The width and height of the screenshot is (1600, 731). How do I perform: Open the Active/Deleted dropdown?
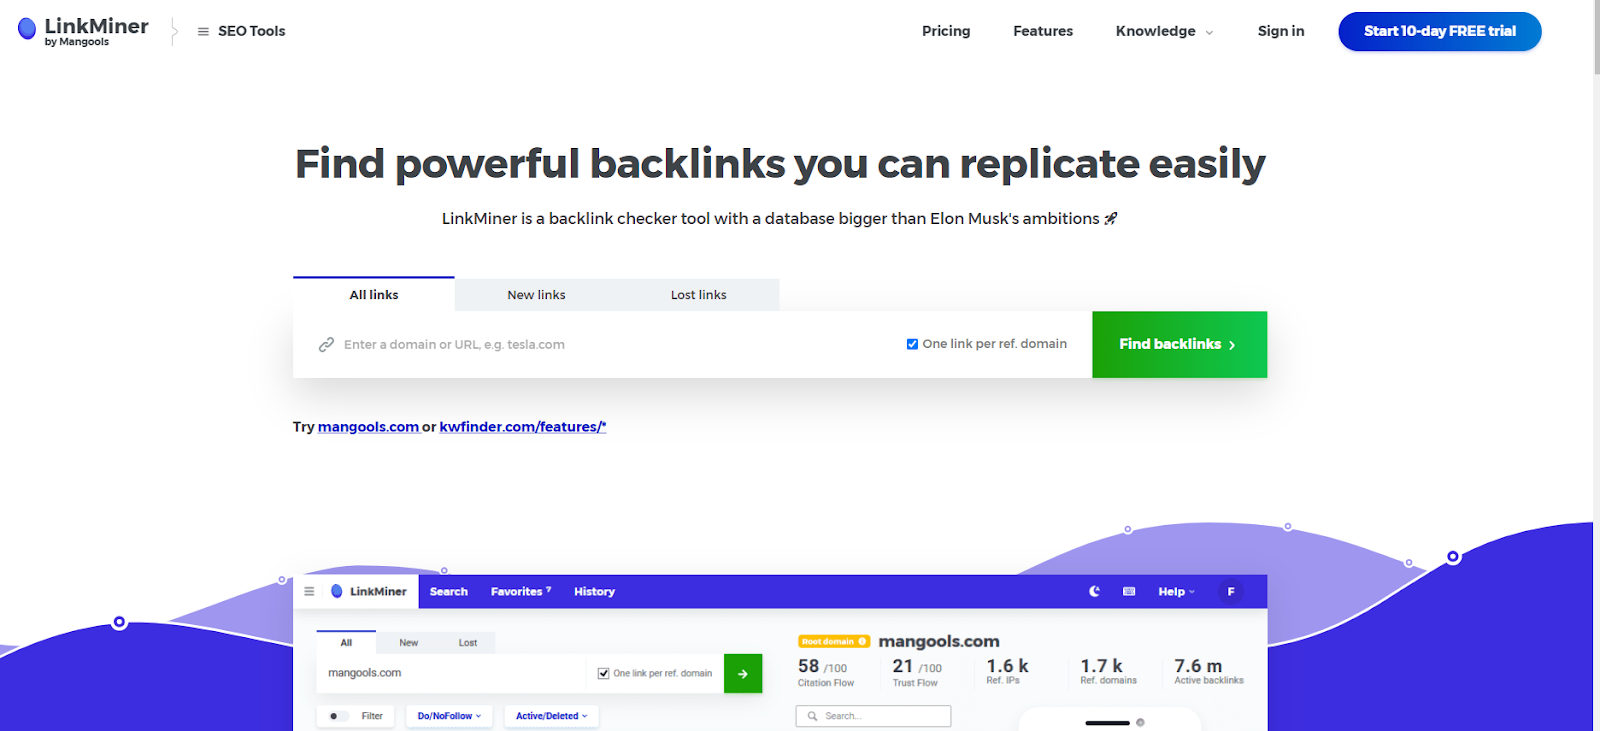click(x=551, y=716)
